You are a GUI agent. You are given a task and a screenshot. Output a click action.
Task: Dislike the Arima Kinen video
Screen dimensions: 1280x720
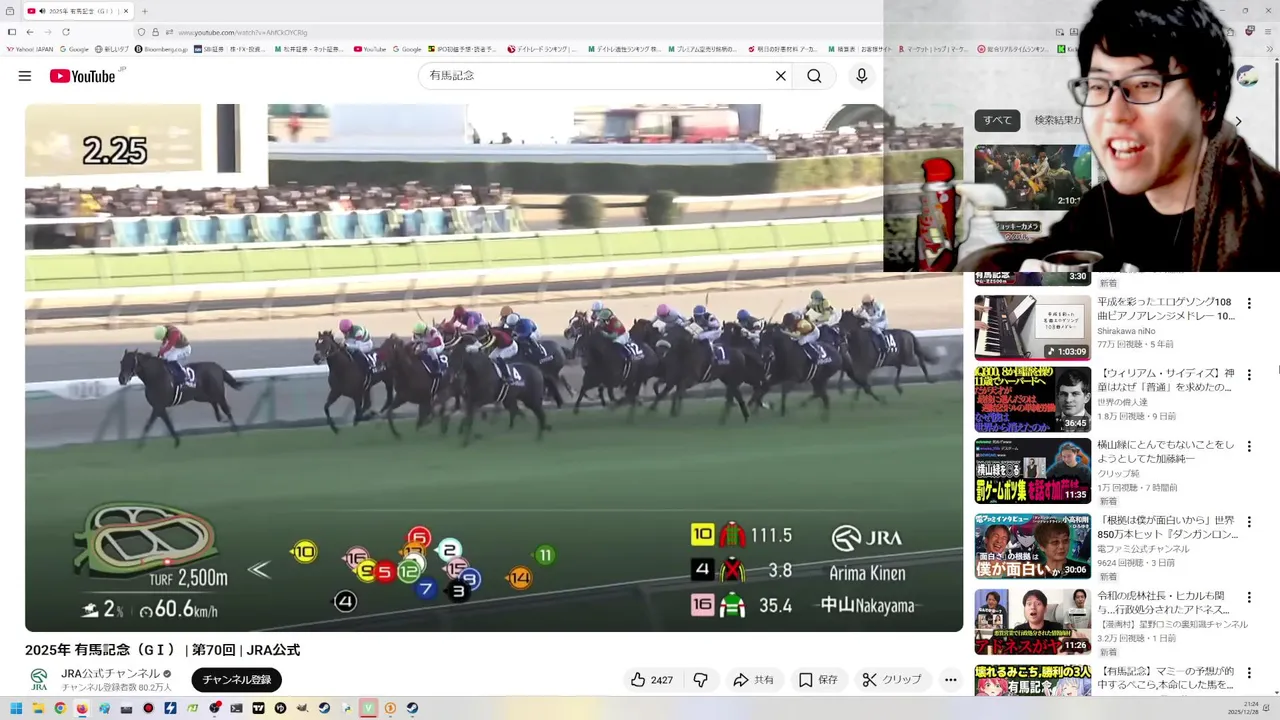(x=701, y=680)
